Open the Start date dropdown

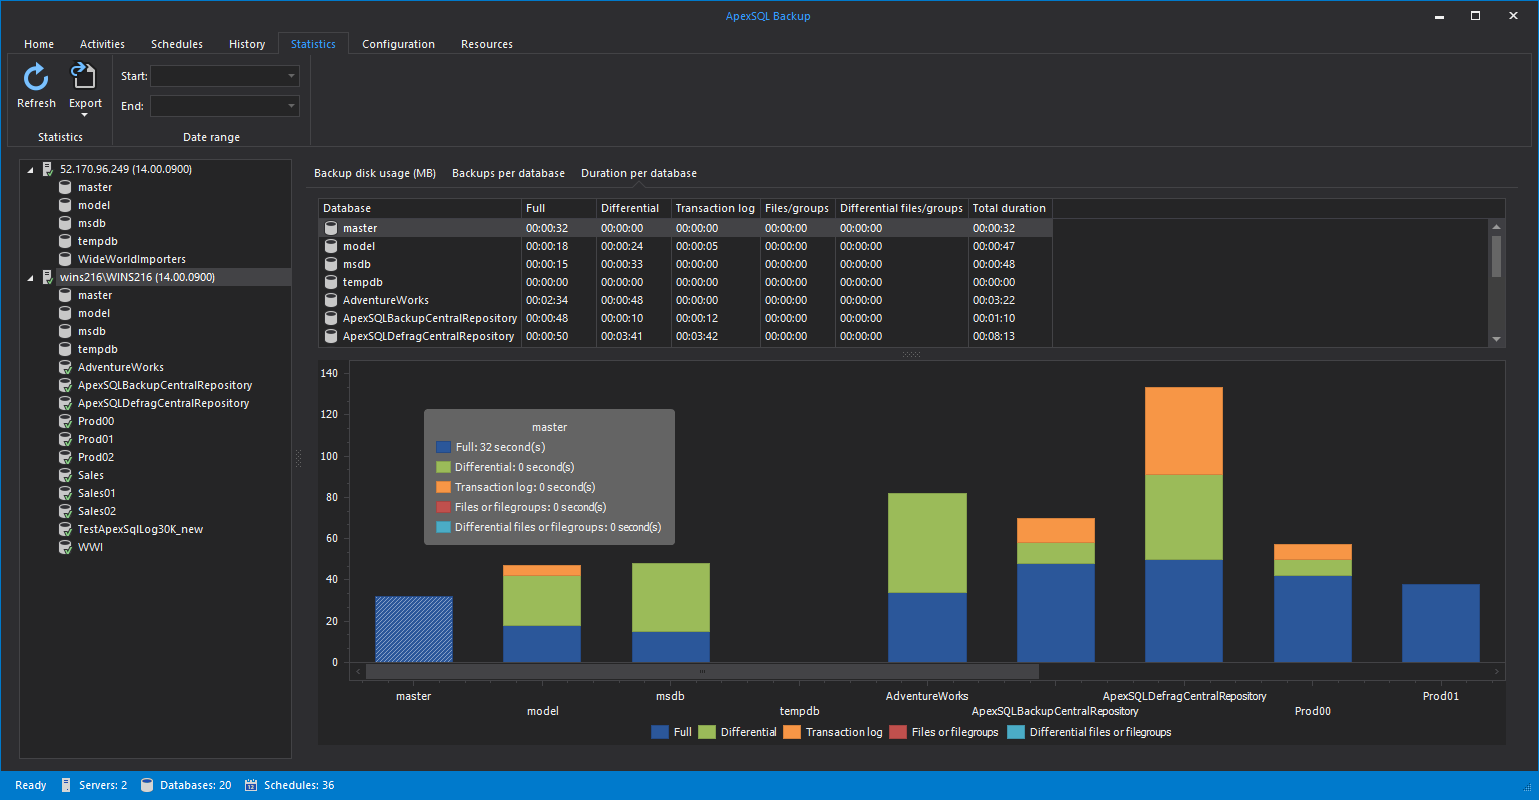click(291, 76)
